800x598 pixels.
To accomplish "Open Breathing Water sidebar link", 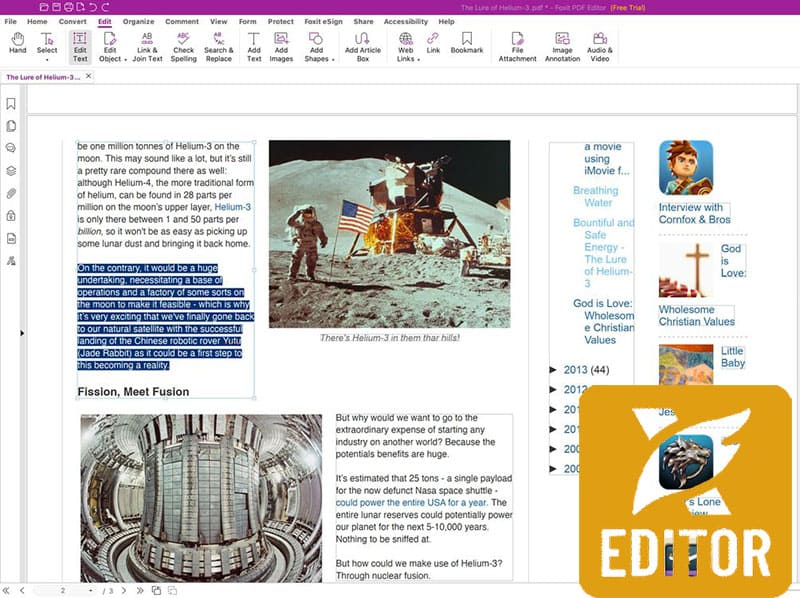I will click(596, 196).
